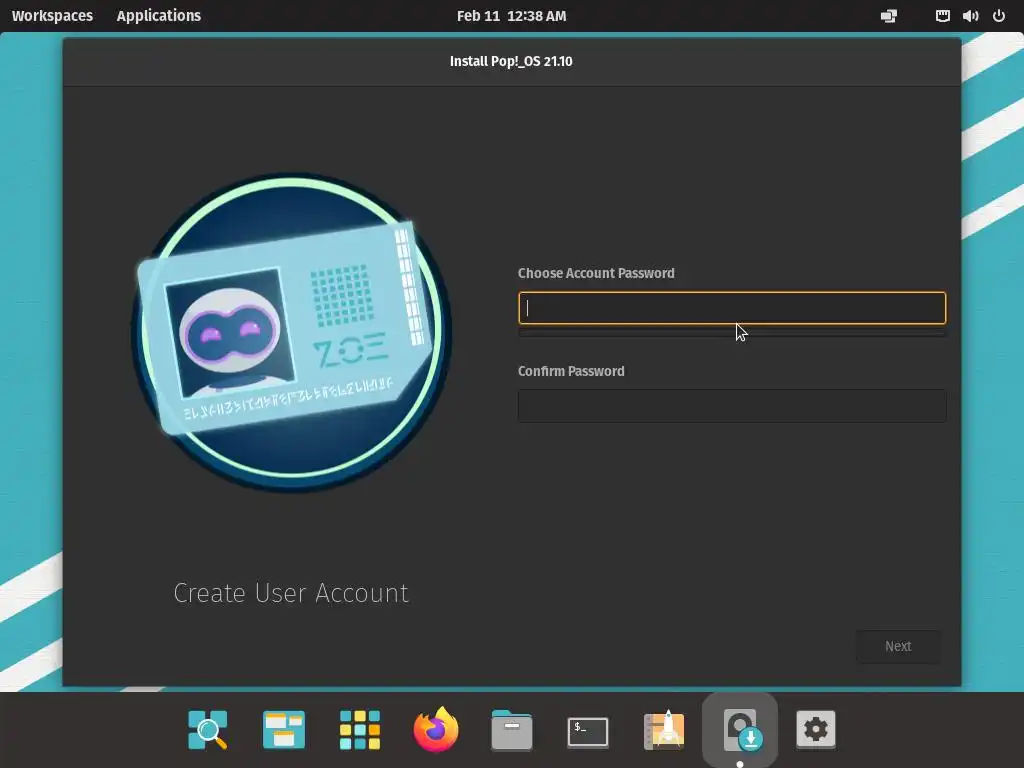This screenshot has height=768, width=1024.
Task: Launch Firefox from the dock
Action: [436, 729]
